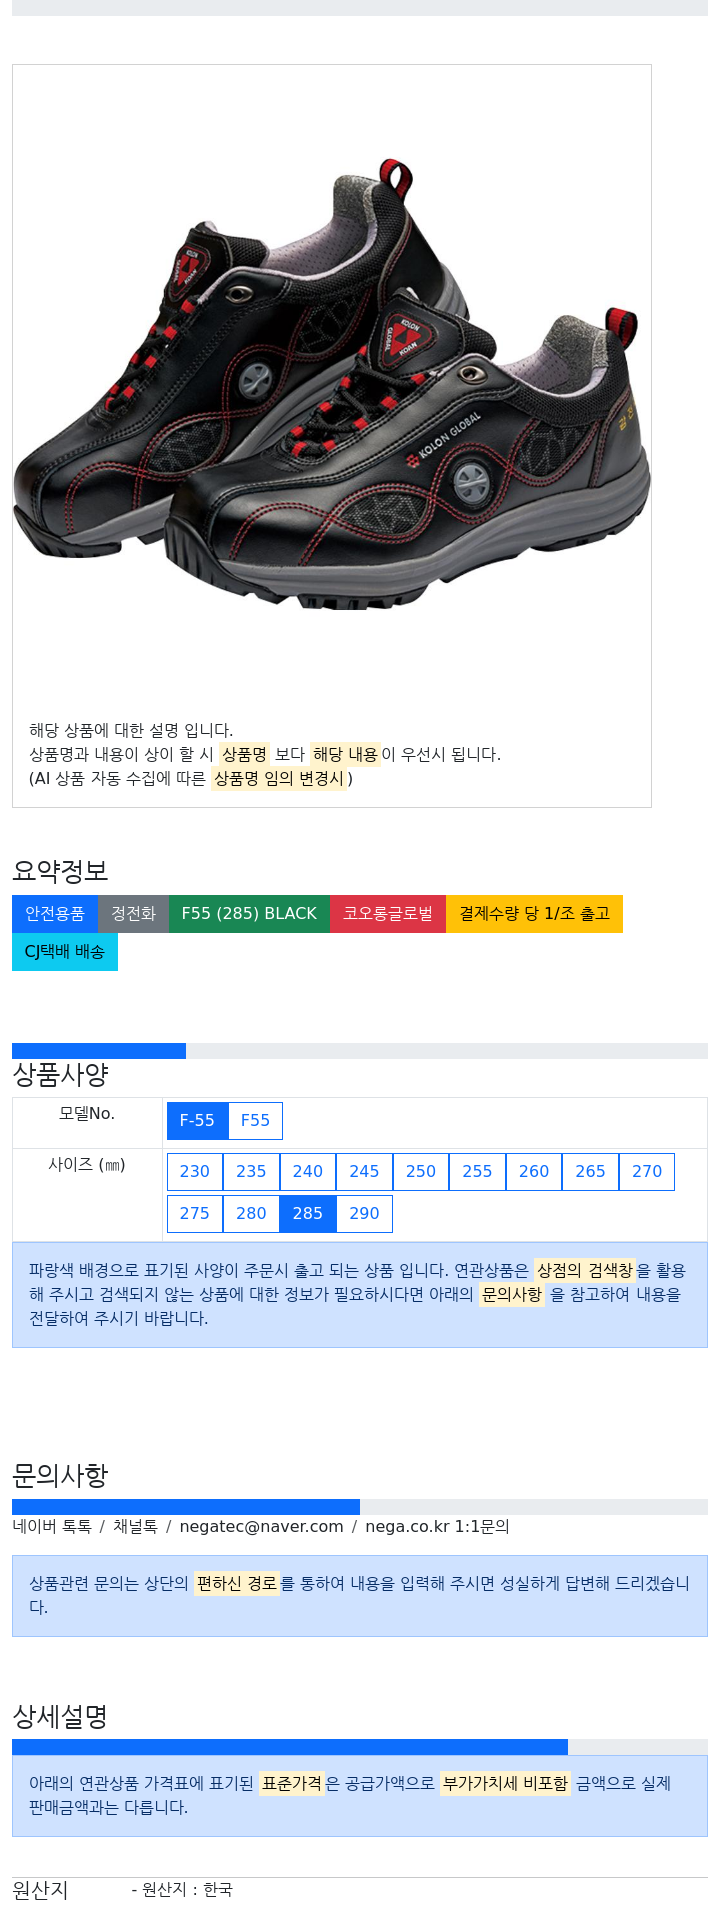Choose model number F-55
Screen dimensions: 720x1910
[197, 1120]
